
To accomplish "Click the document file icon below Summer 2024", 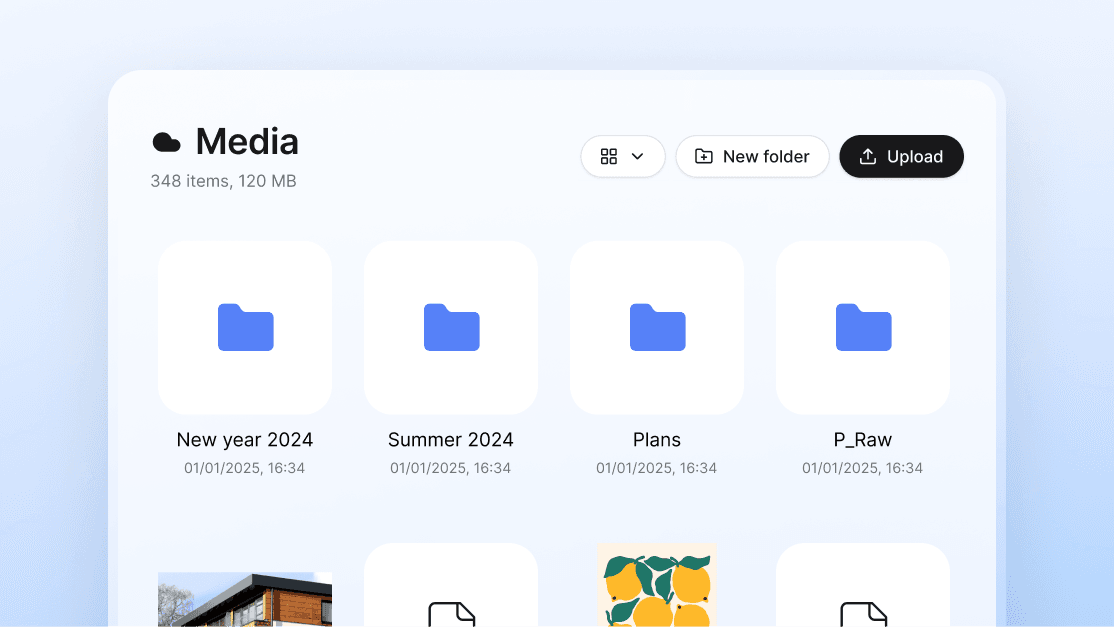I will [x=451, y=611].
